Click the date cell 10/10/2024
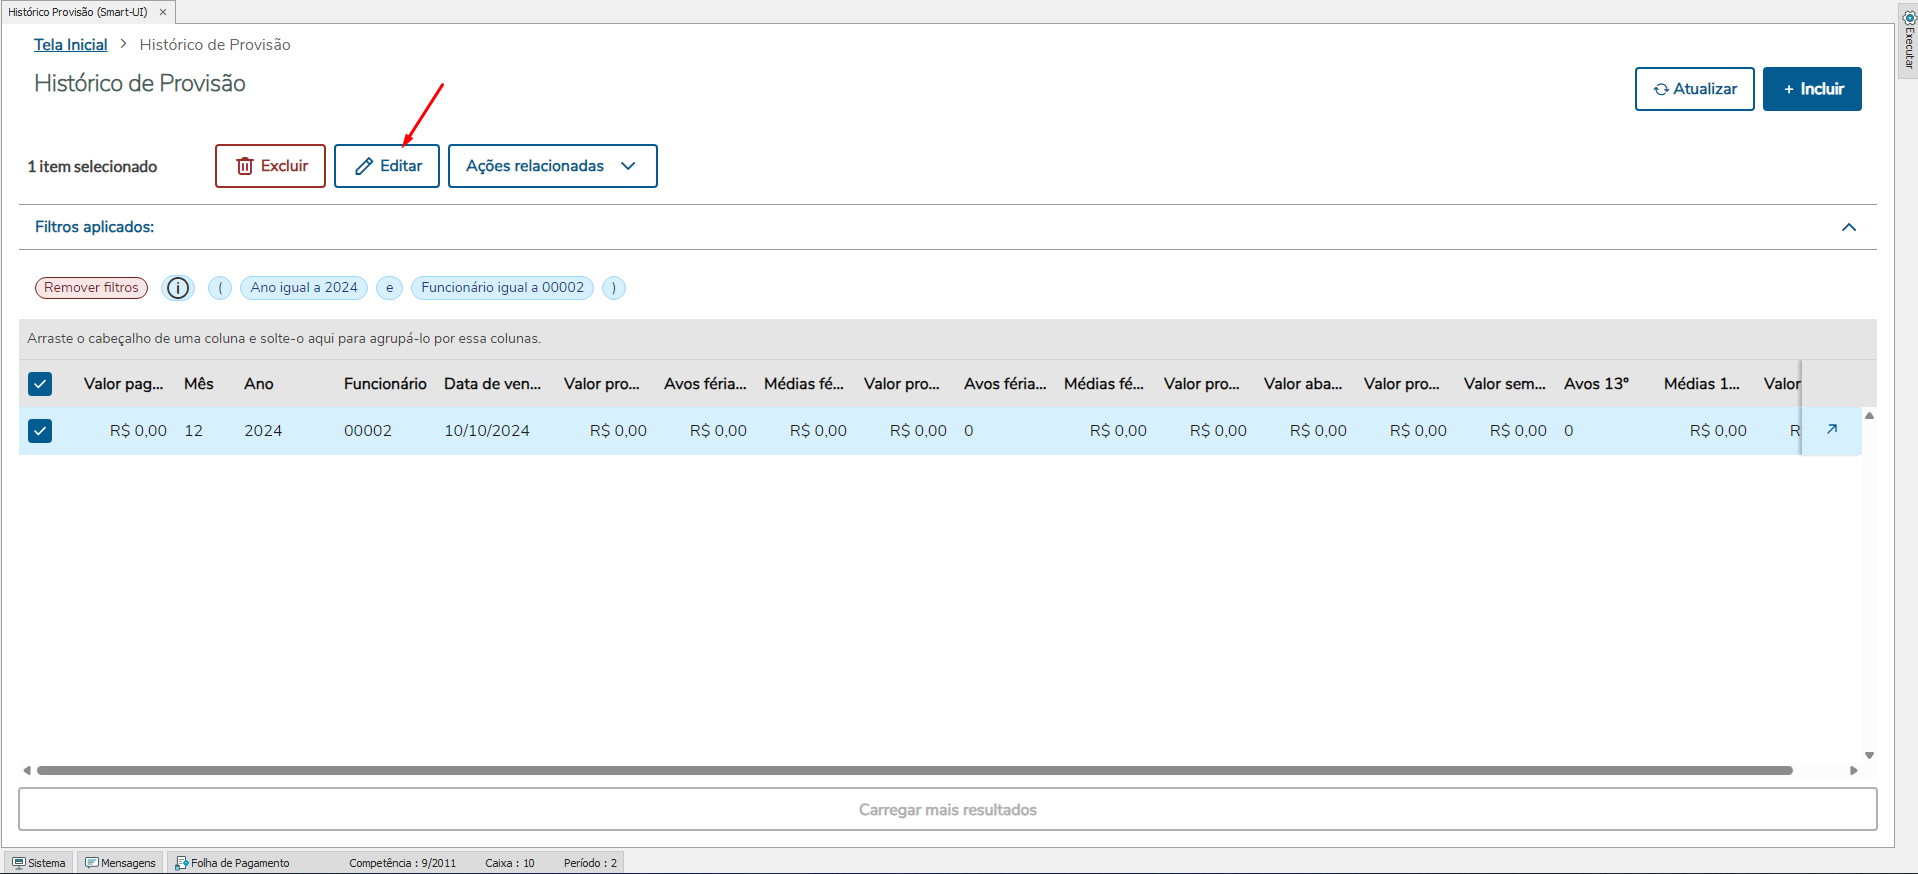This screenshot has height=874, width=1918. (x=487, y=431)
